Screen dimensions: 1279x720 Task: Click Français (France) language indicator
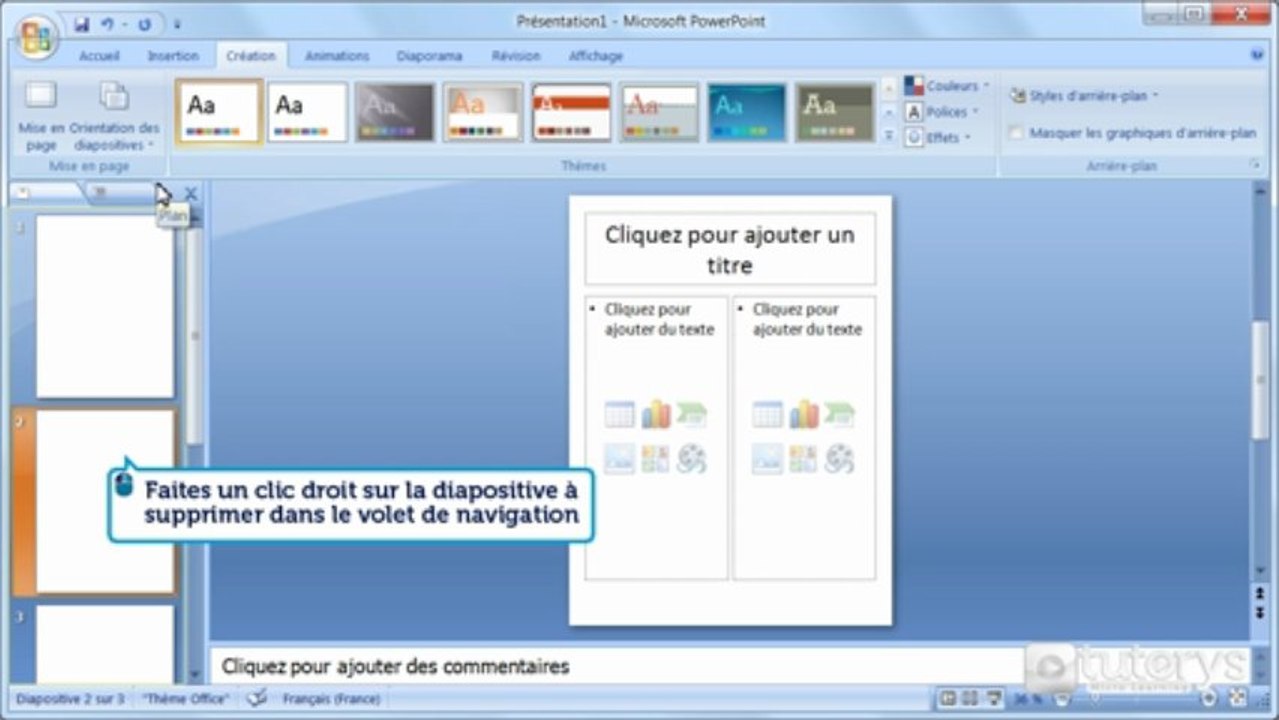(331, 699)
